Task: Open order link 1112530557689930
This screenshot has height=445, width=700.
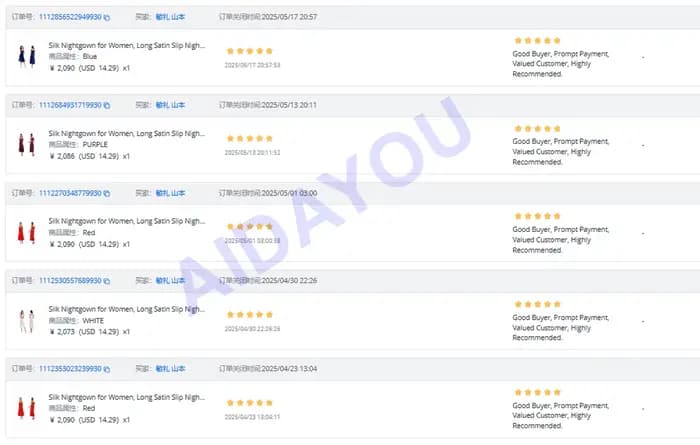Action: click(x=71, y=280)
